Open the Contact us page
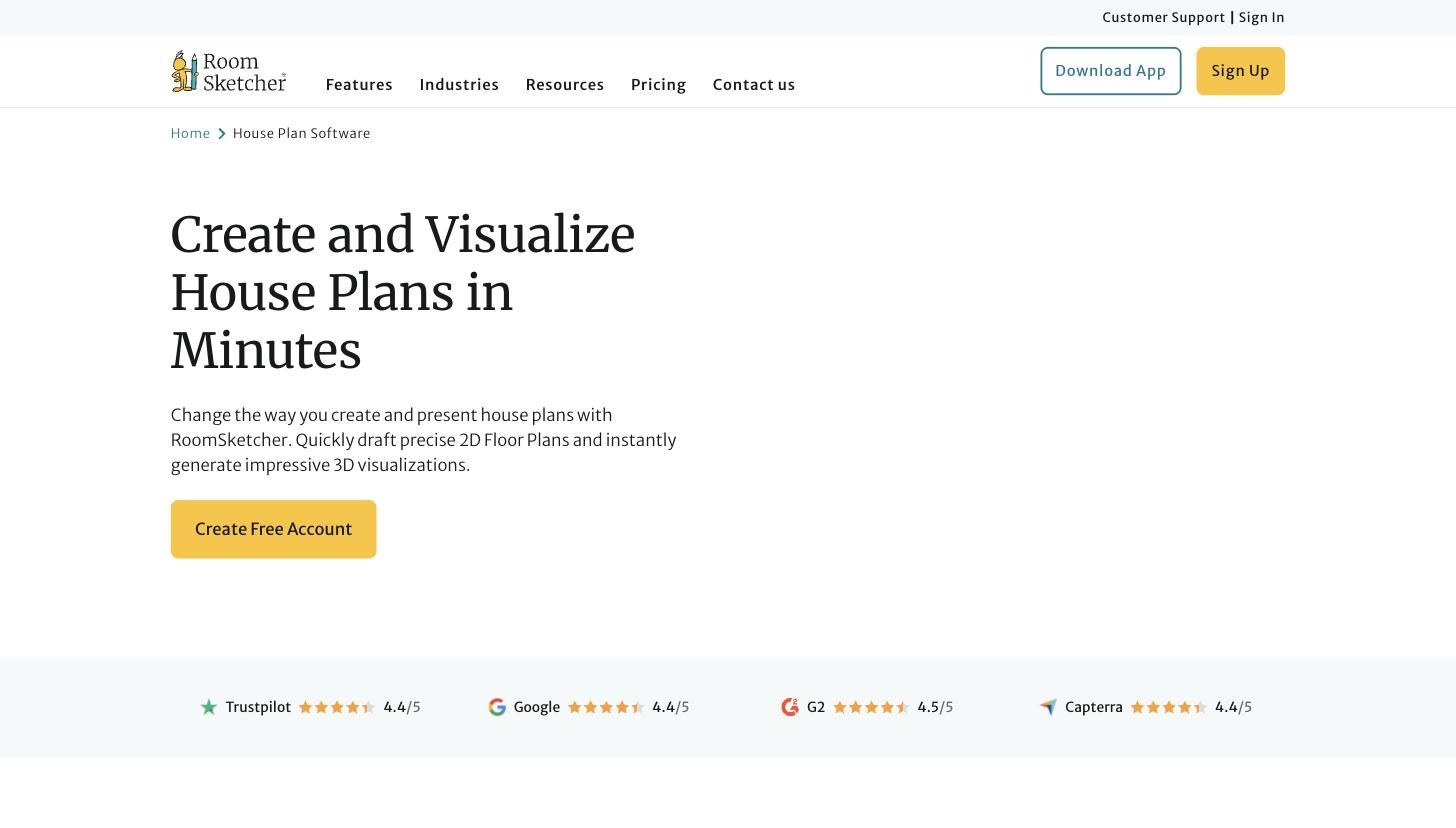1456x828 pixels. click(x=754, y=85)
